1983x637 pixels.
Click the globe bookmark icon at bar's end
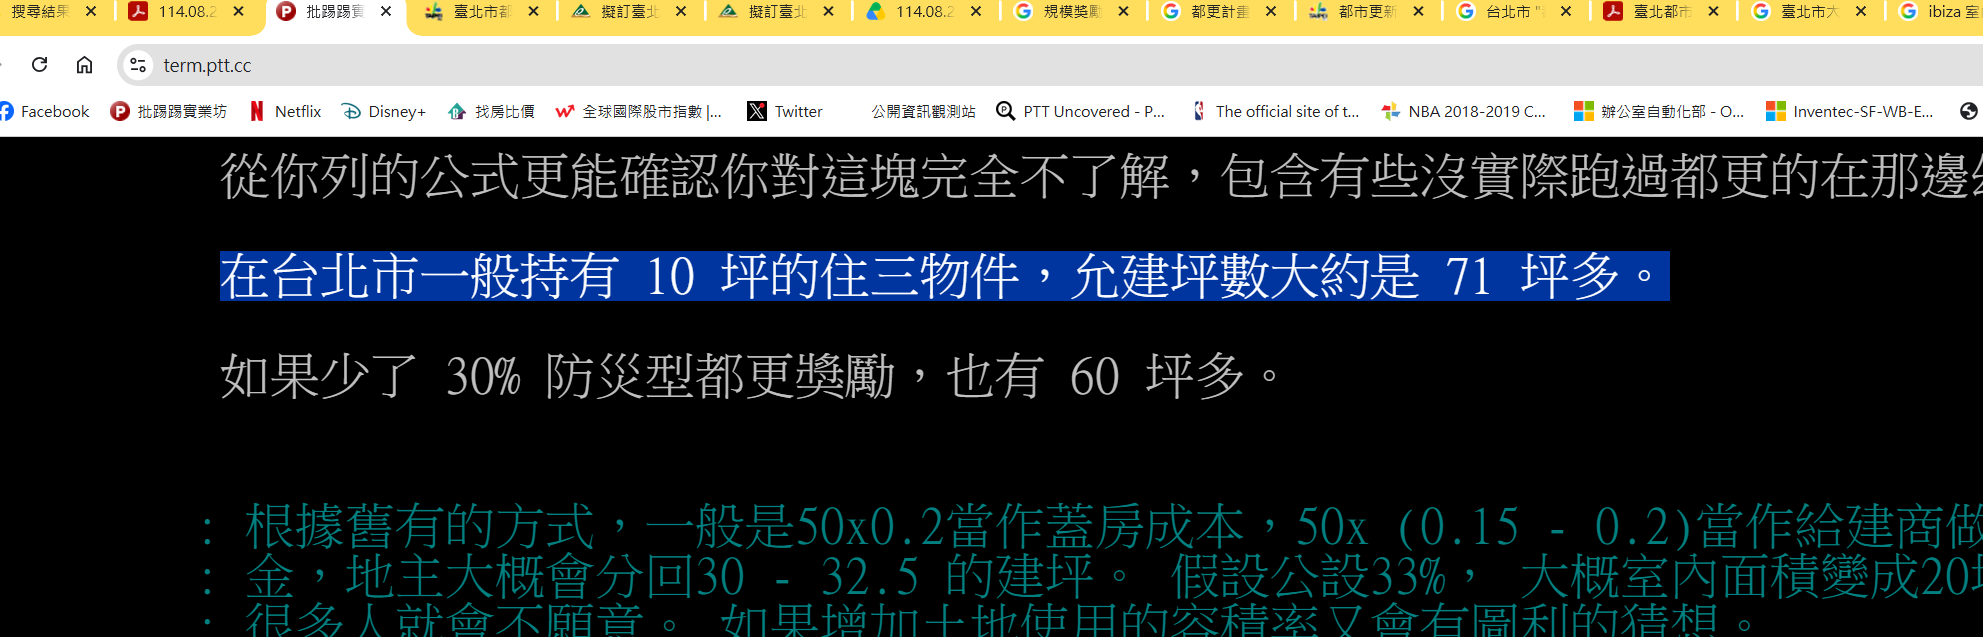point(1969,111)
